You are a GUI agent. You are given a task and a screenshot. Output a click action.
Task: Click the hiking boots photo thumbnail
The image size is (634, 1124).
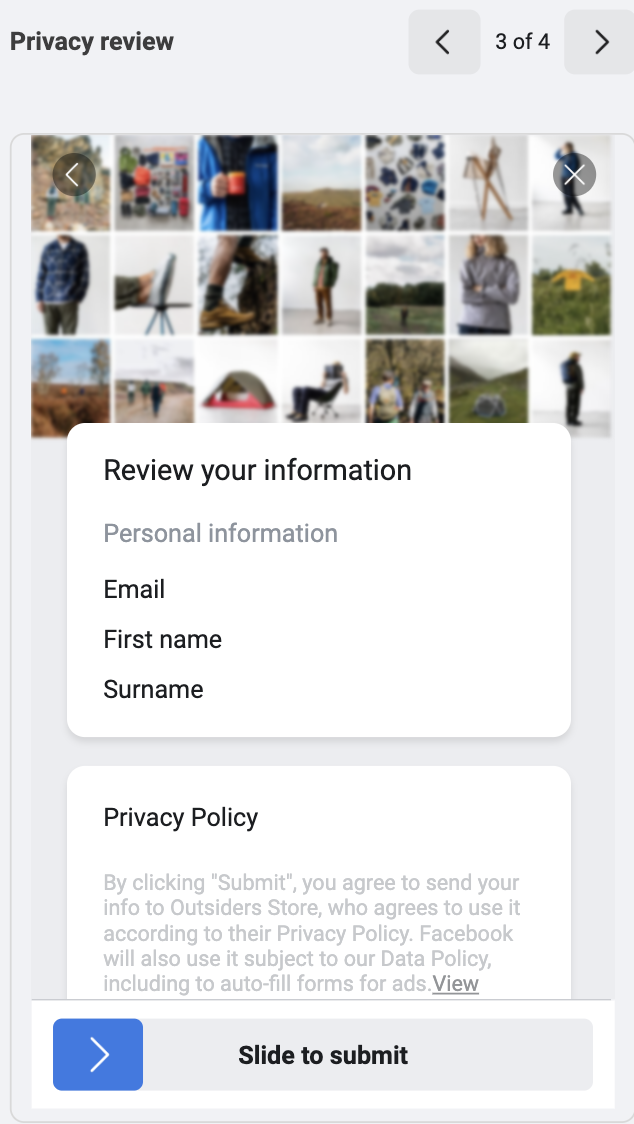click(237, 283)
